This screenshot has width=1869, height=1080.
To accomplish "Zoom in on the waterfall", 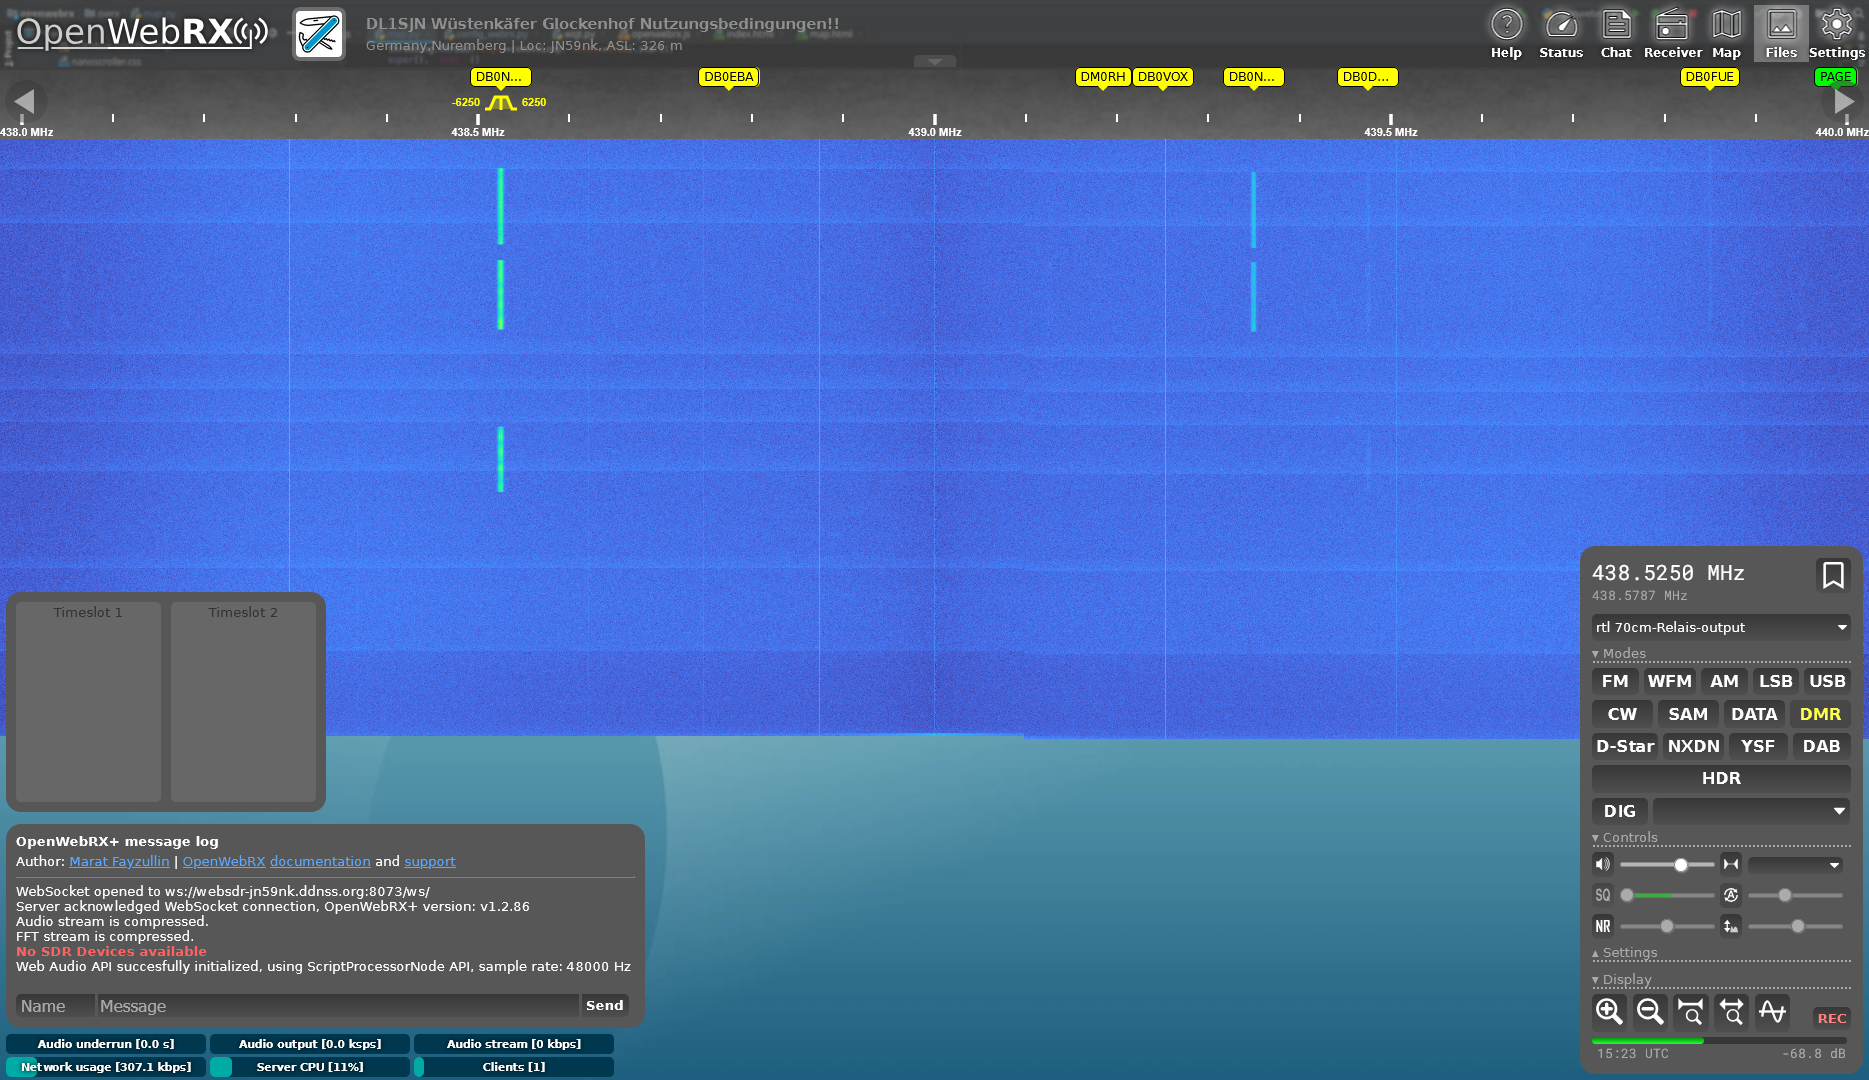I will tap(1608, 1012).
